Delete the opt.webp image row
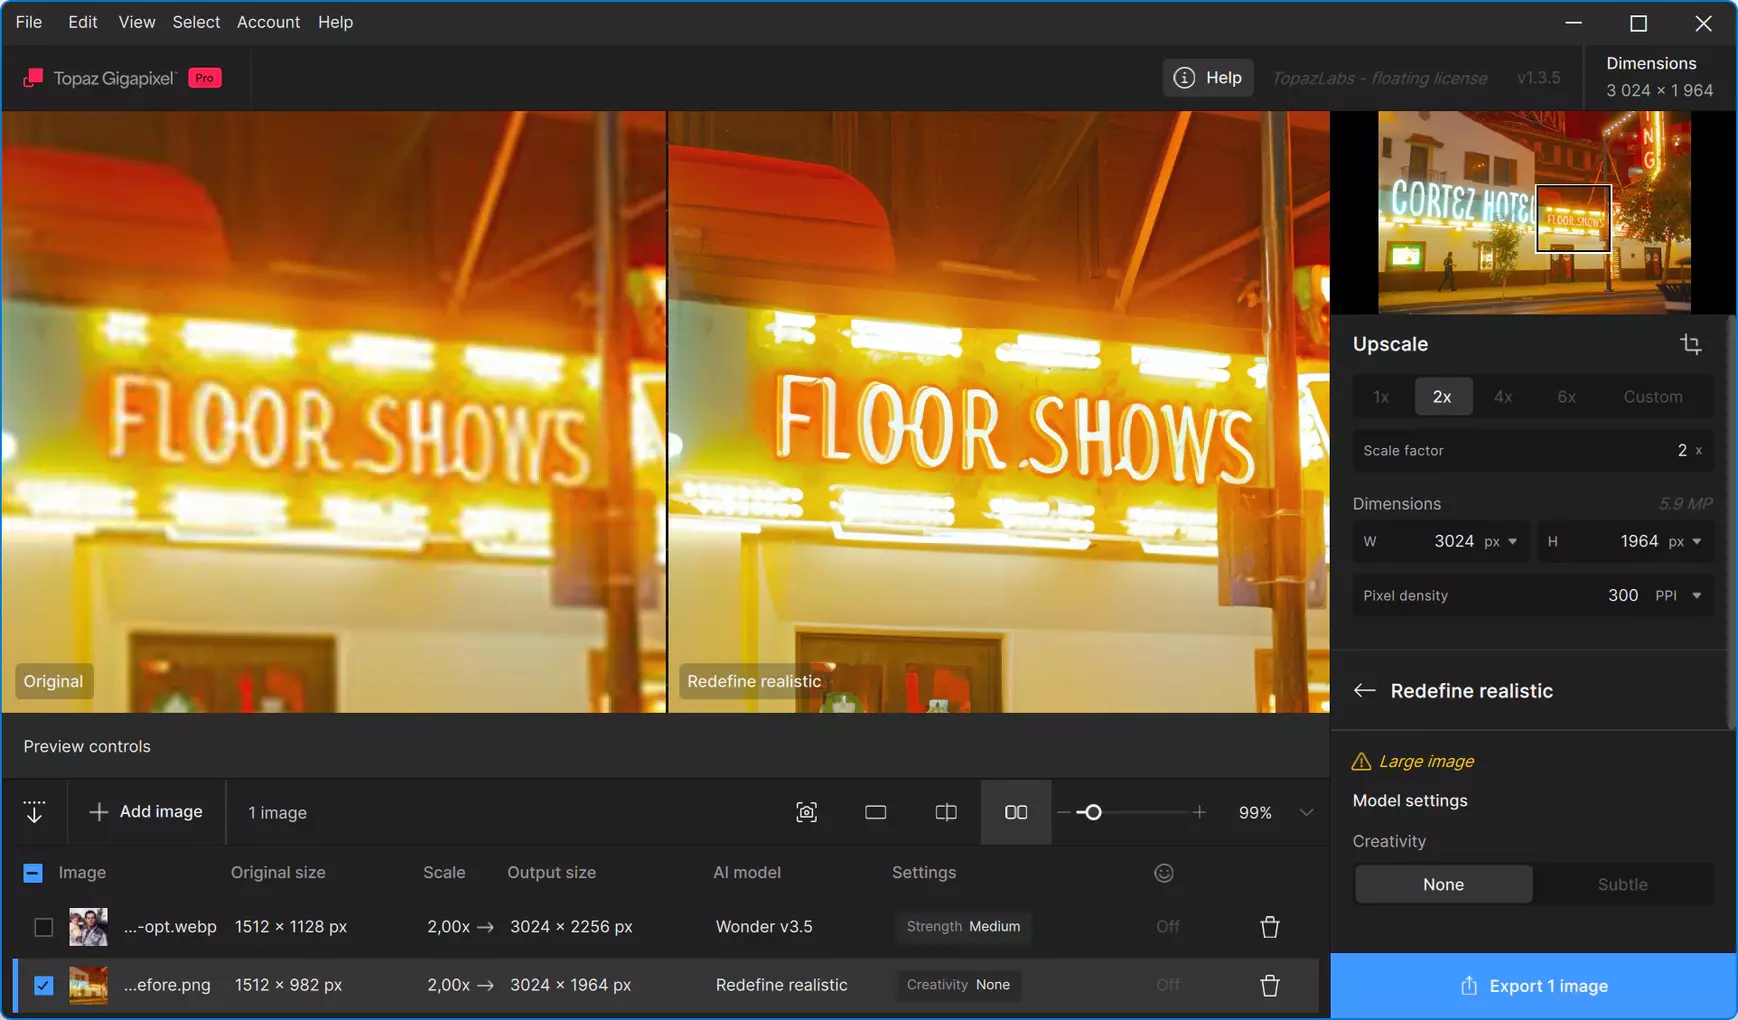1738x1020 pixels. click(1270, 927)
